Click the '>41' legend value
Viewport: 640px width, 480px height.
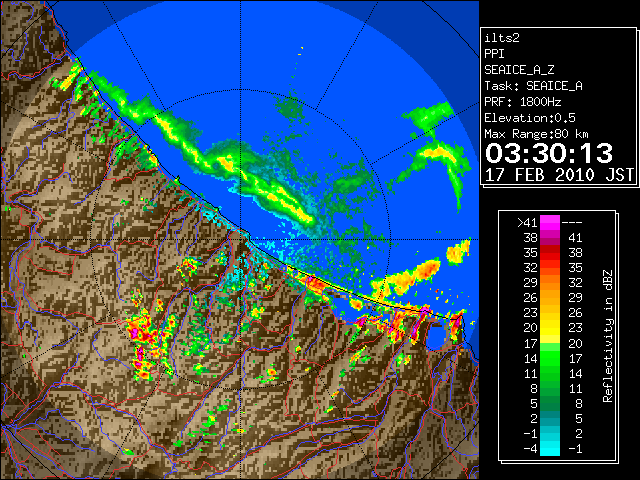[527, 222]
